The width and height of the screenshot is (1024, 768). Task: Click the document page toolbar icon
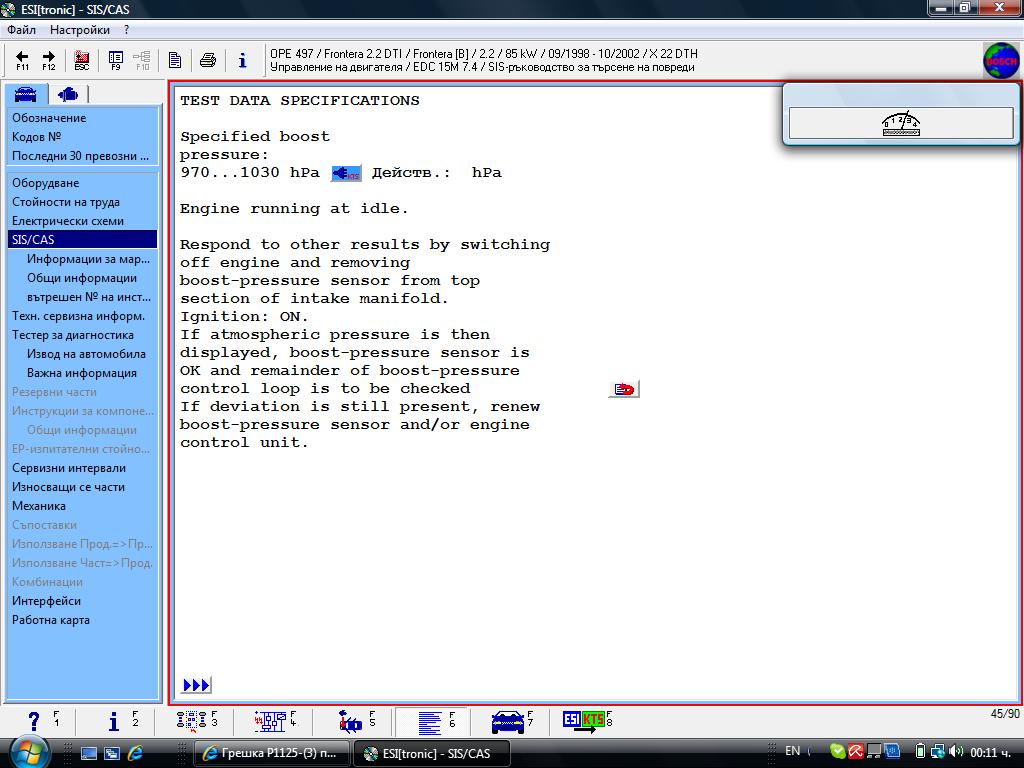175,60
